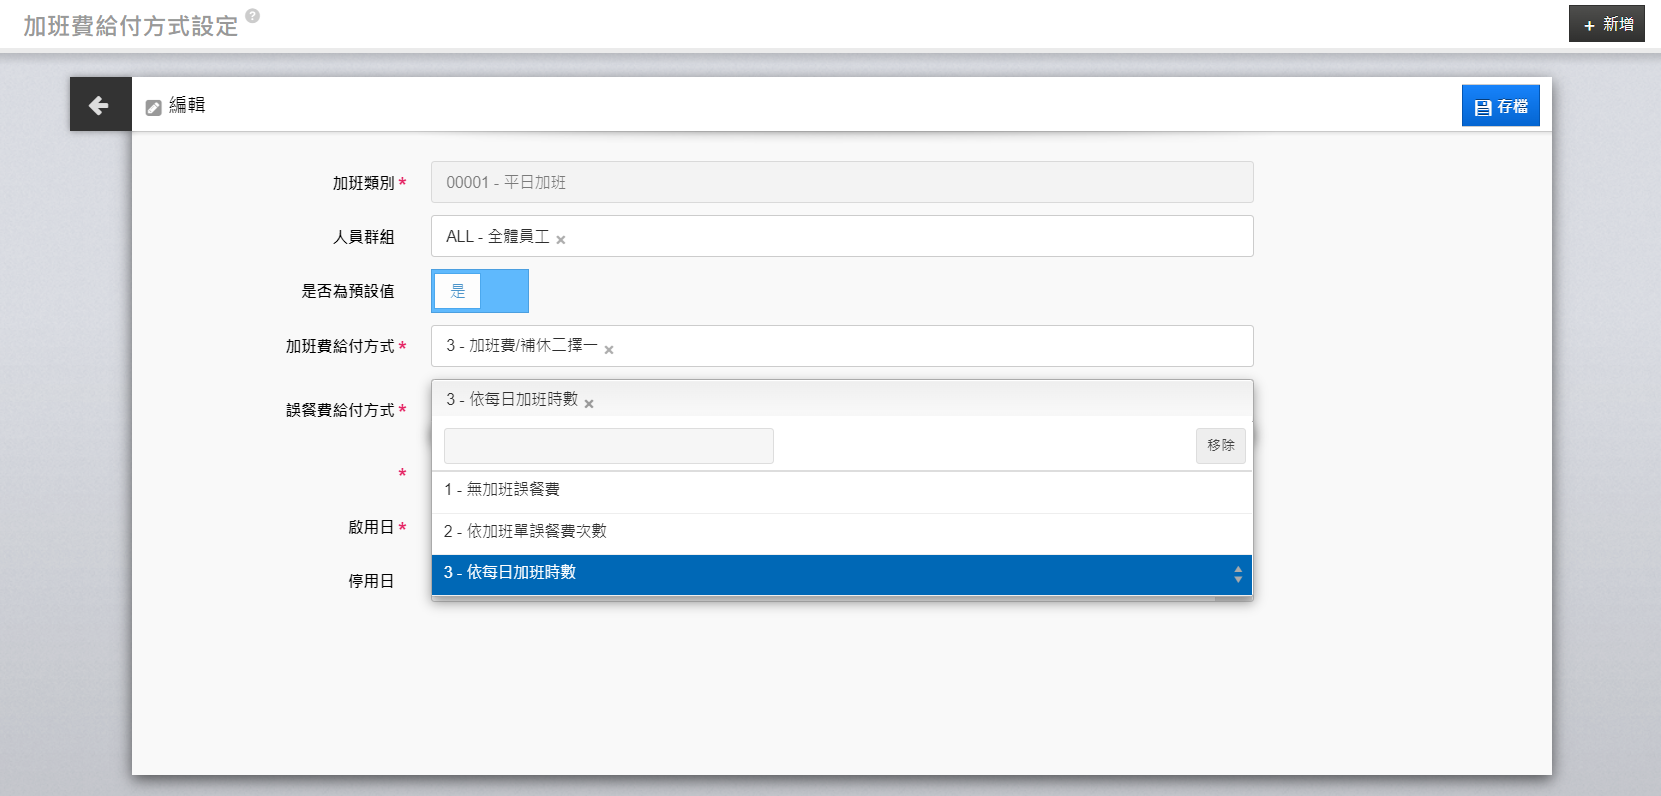Focus the dropdown search text box

(x=608, y=446)
